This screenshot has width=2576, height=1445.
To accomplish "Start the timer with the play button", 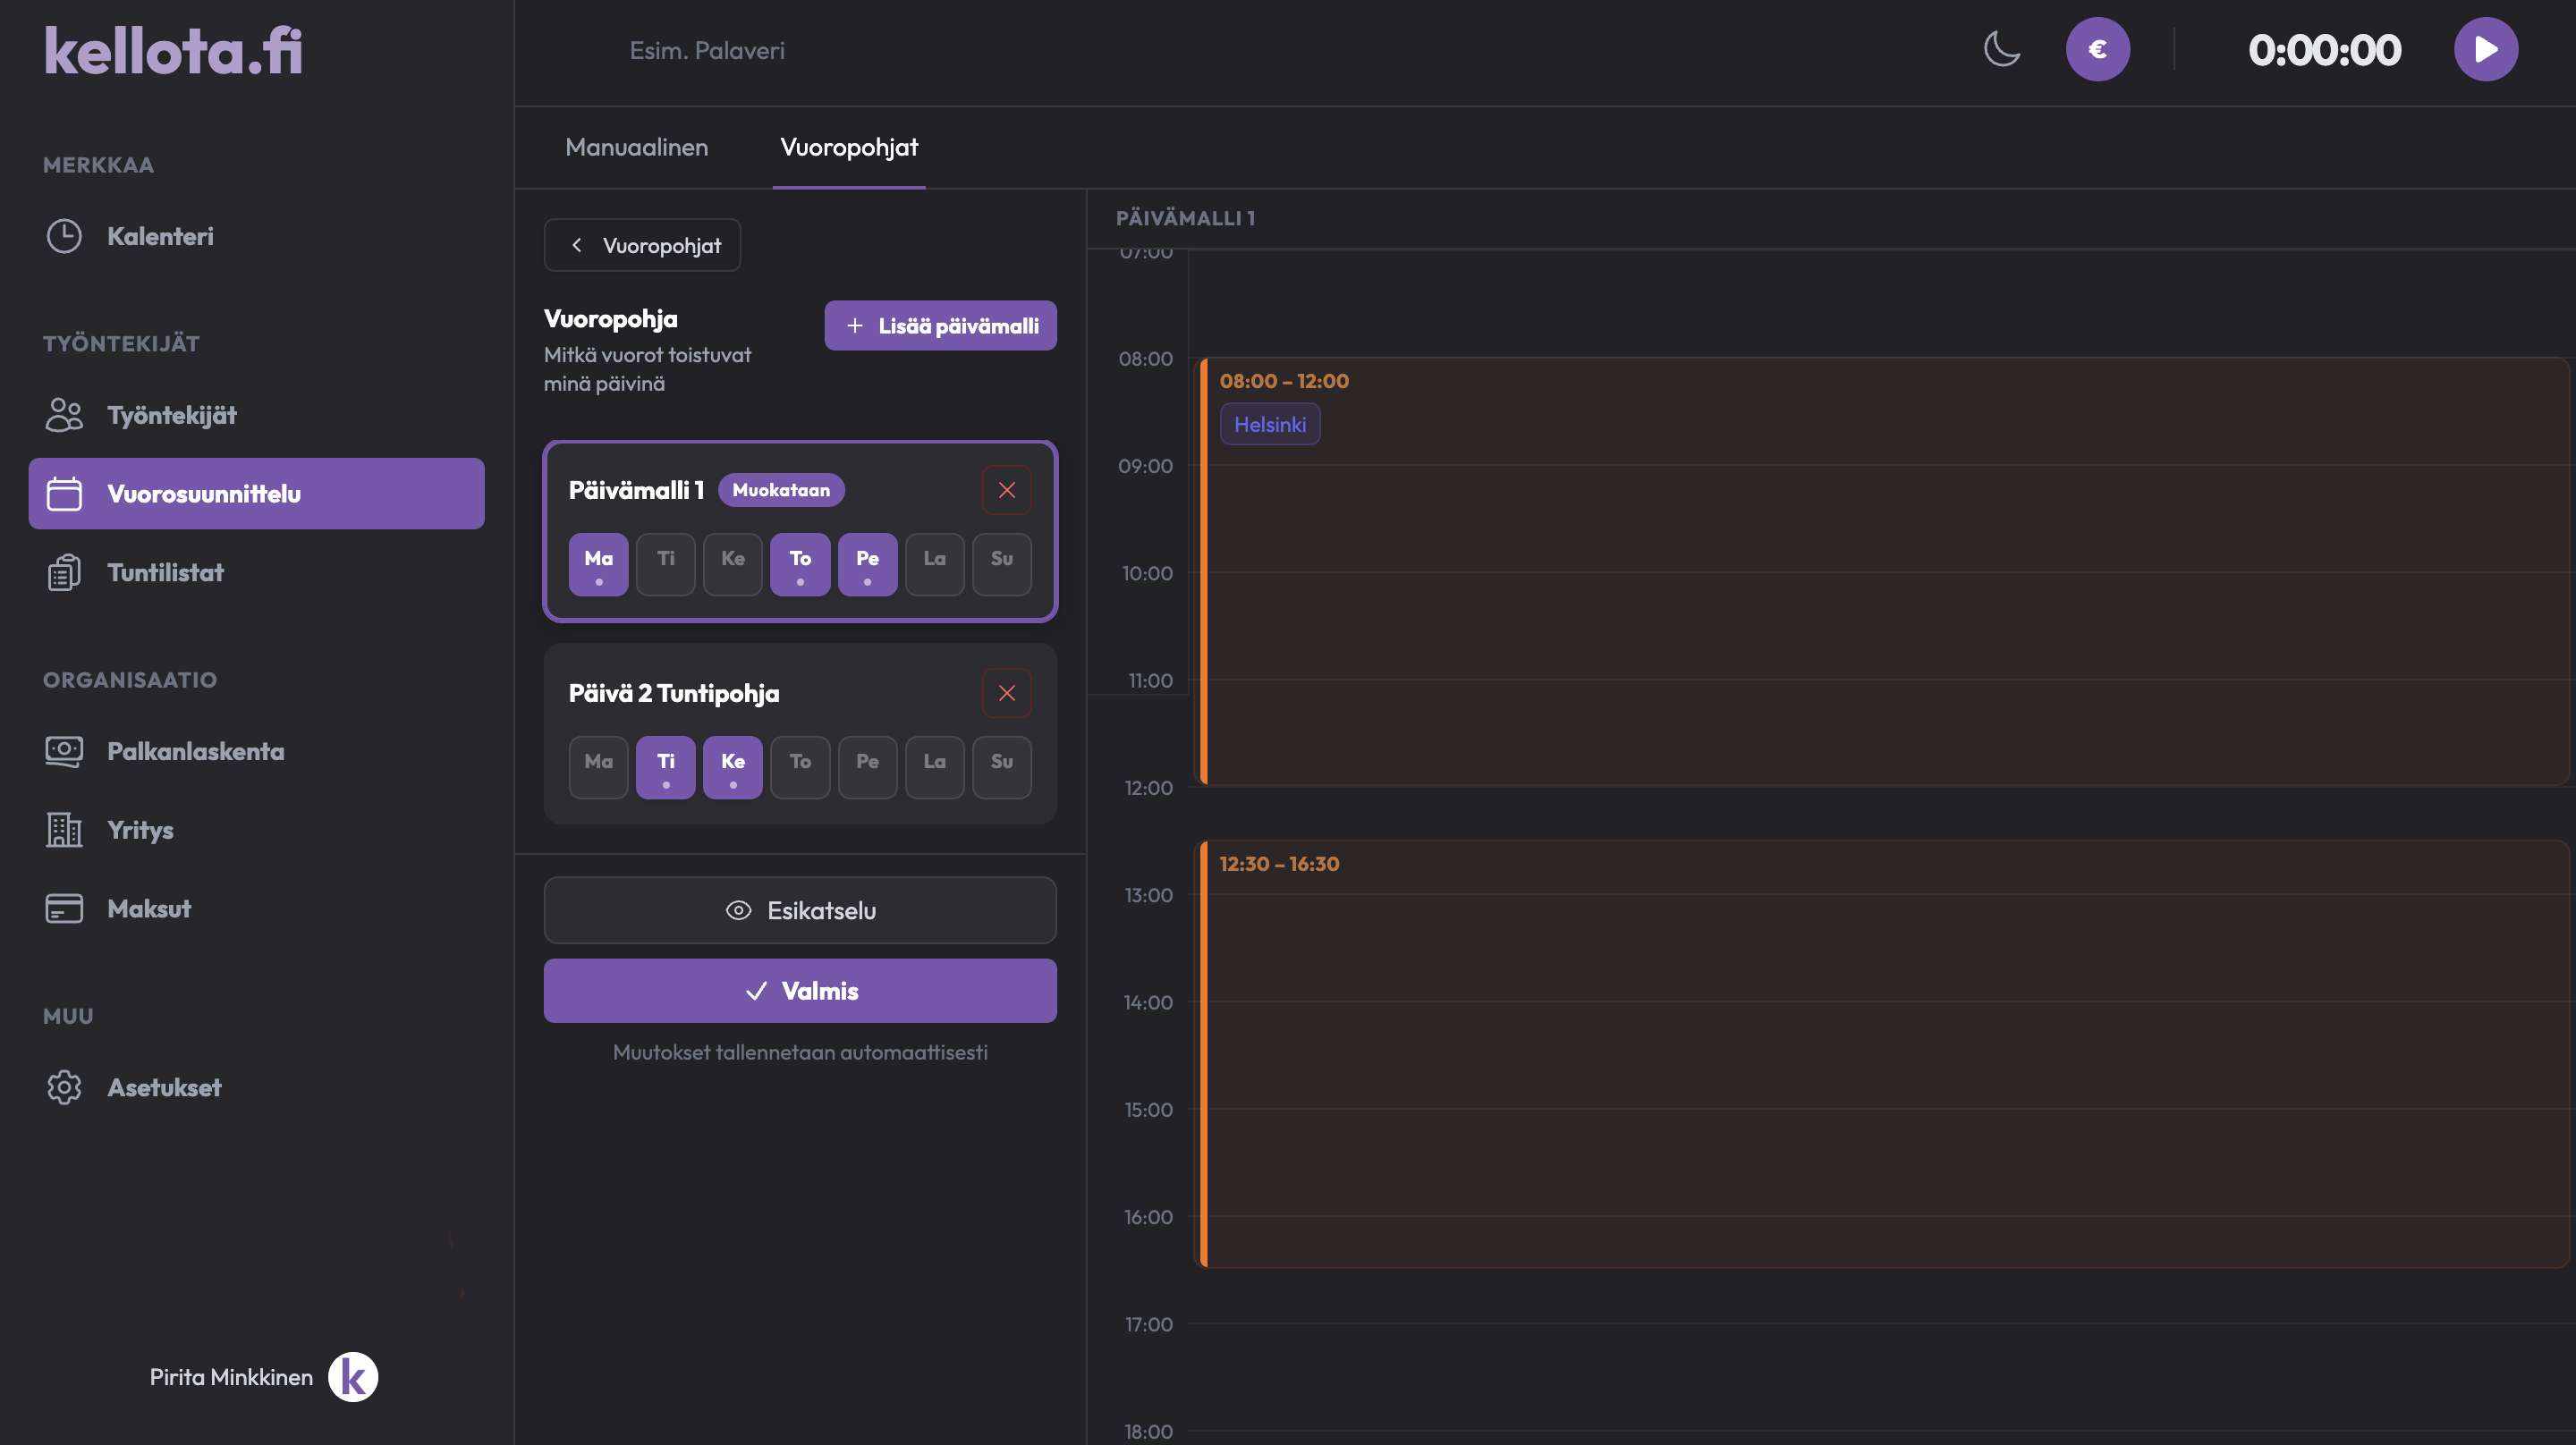I will point(2485,49).
